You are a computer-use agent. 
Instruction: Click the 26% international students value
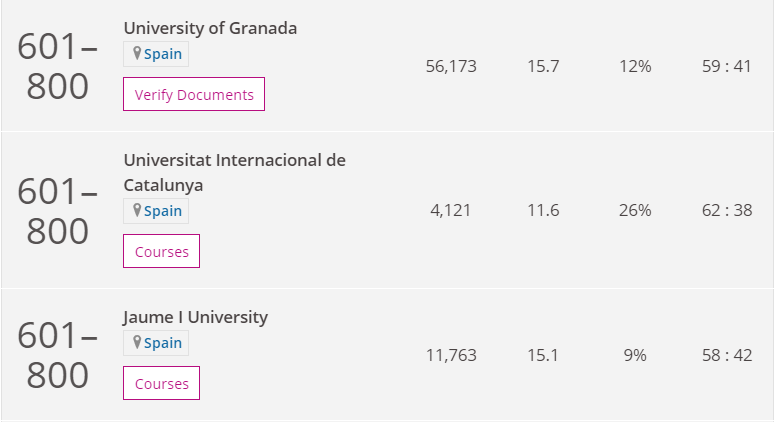click(x=635, y=211)
